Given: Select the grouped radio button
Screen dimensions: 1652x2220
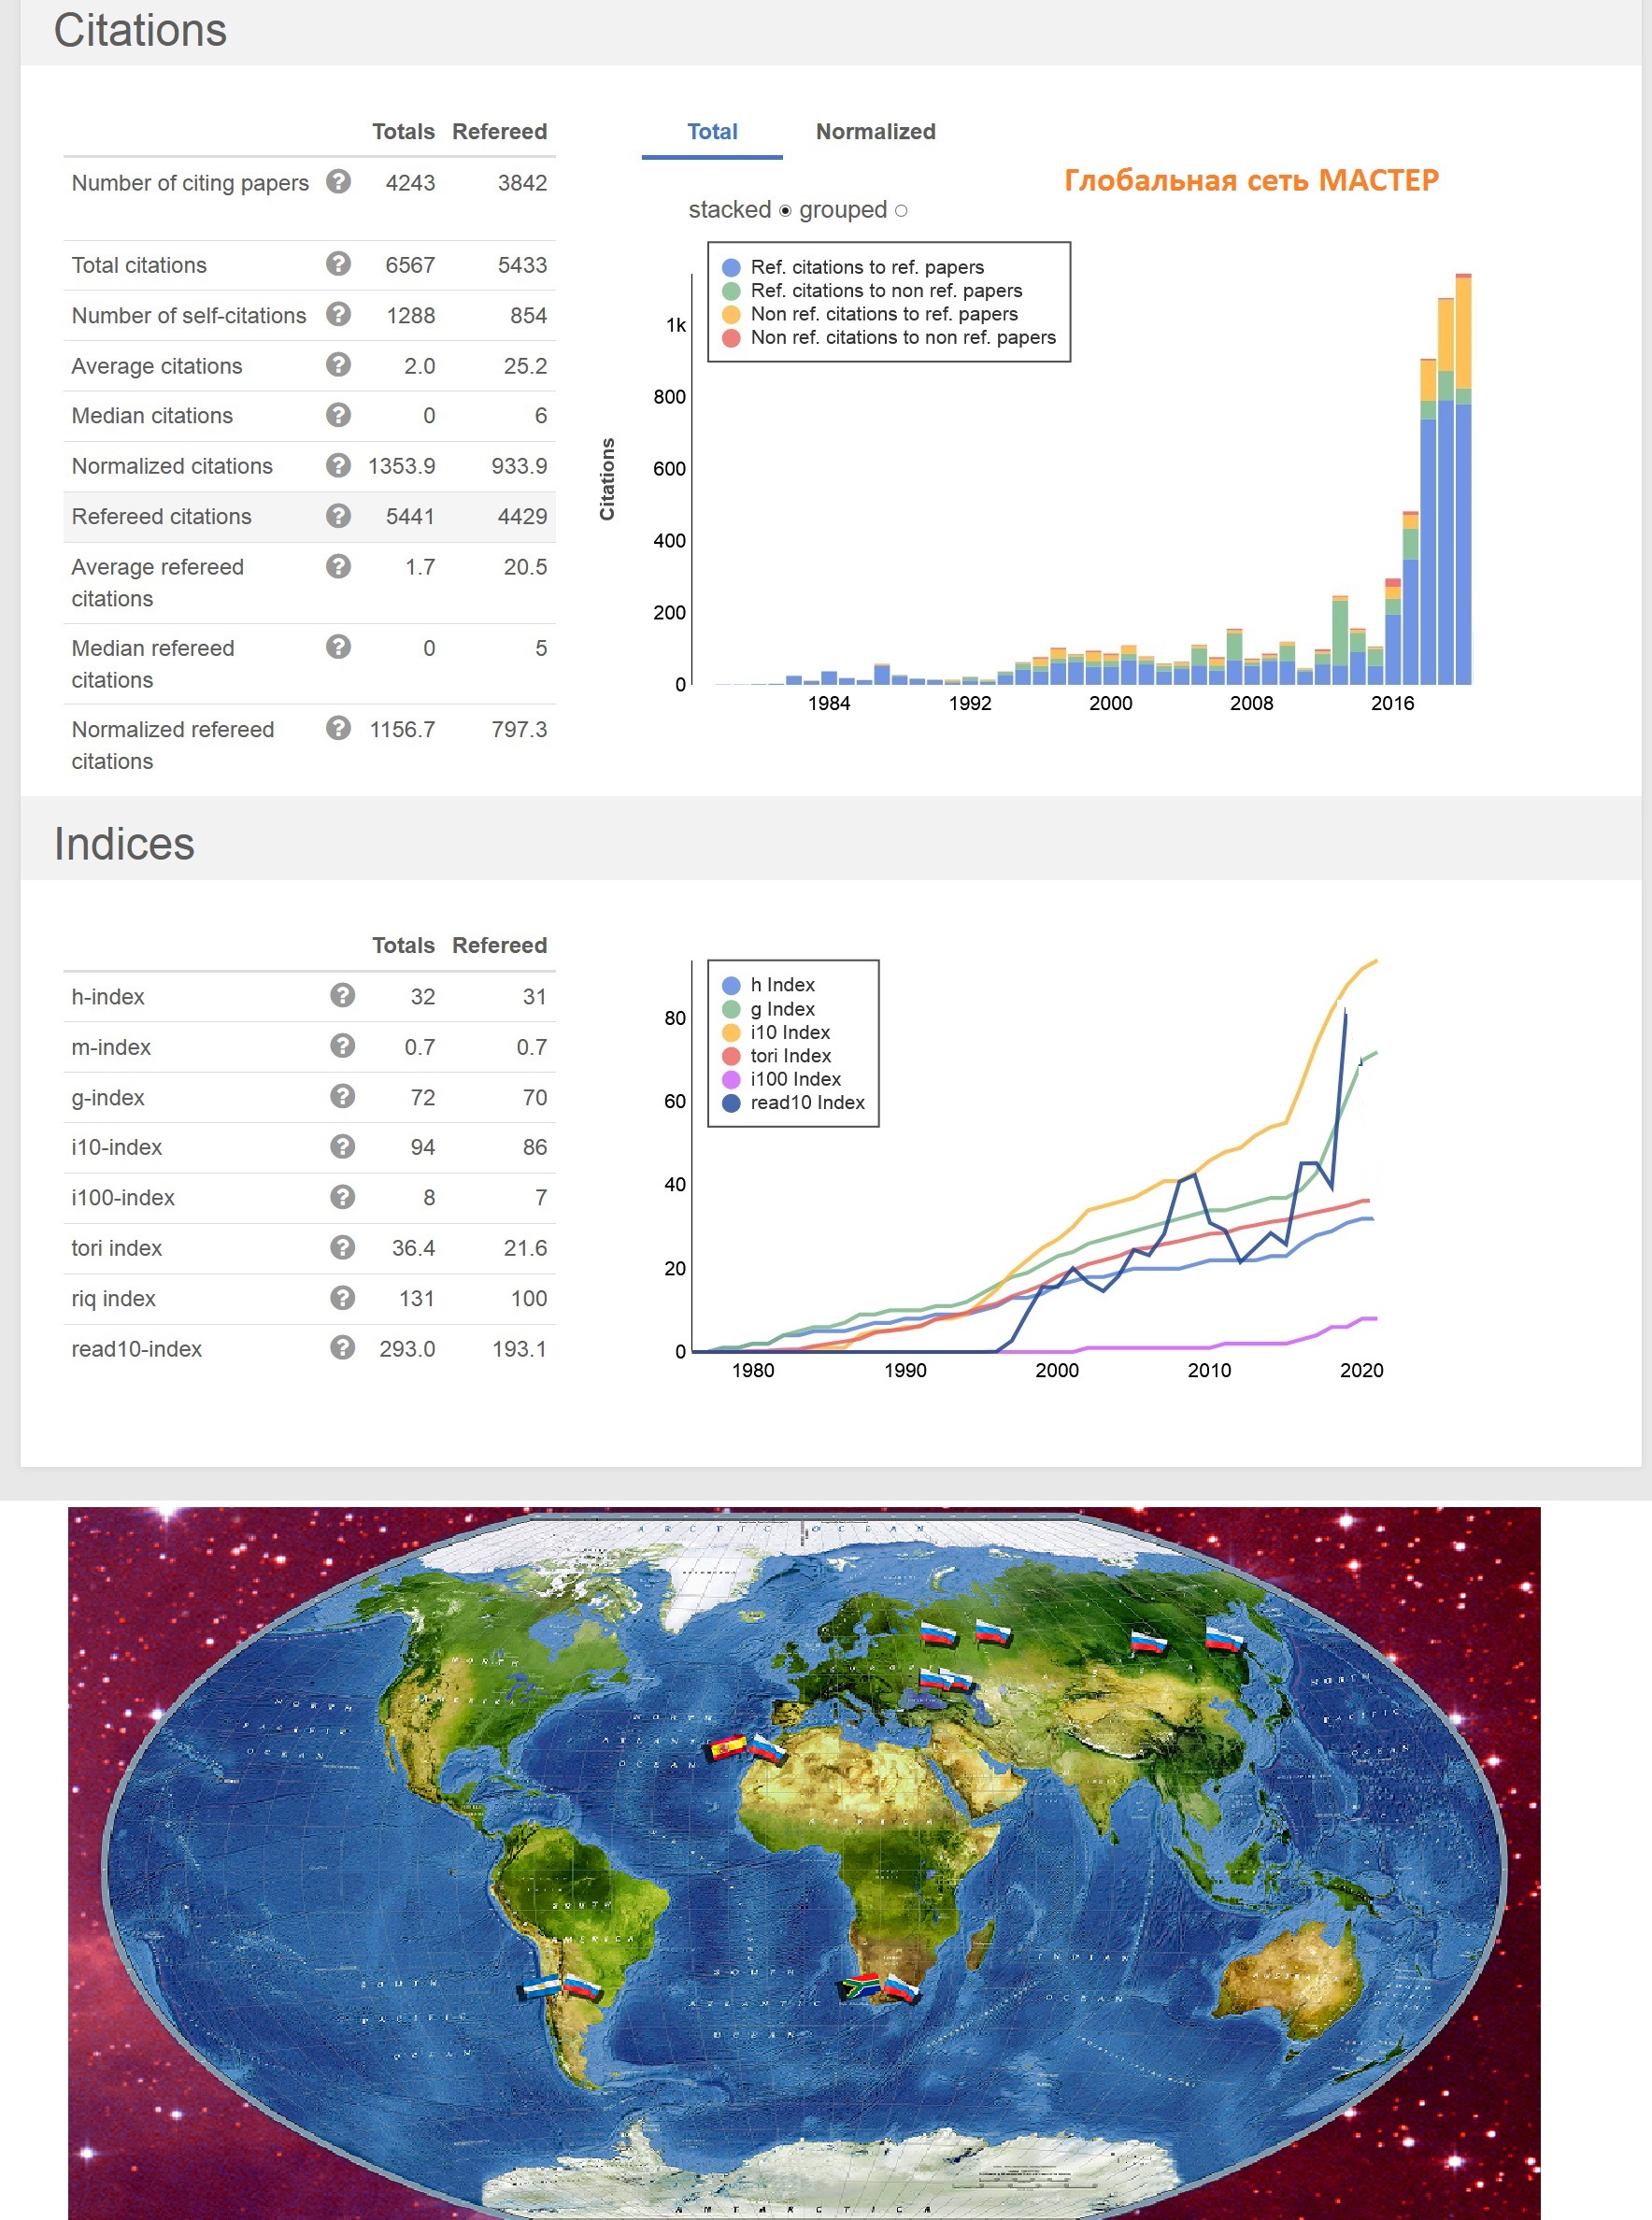Looking at the screenshot, I should tap(901, 211).
